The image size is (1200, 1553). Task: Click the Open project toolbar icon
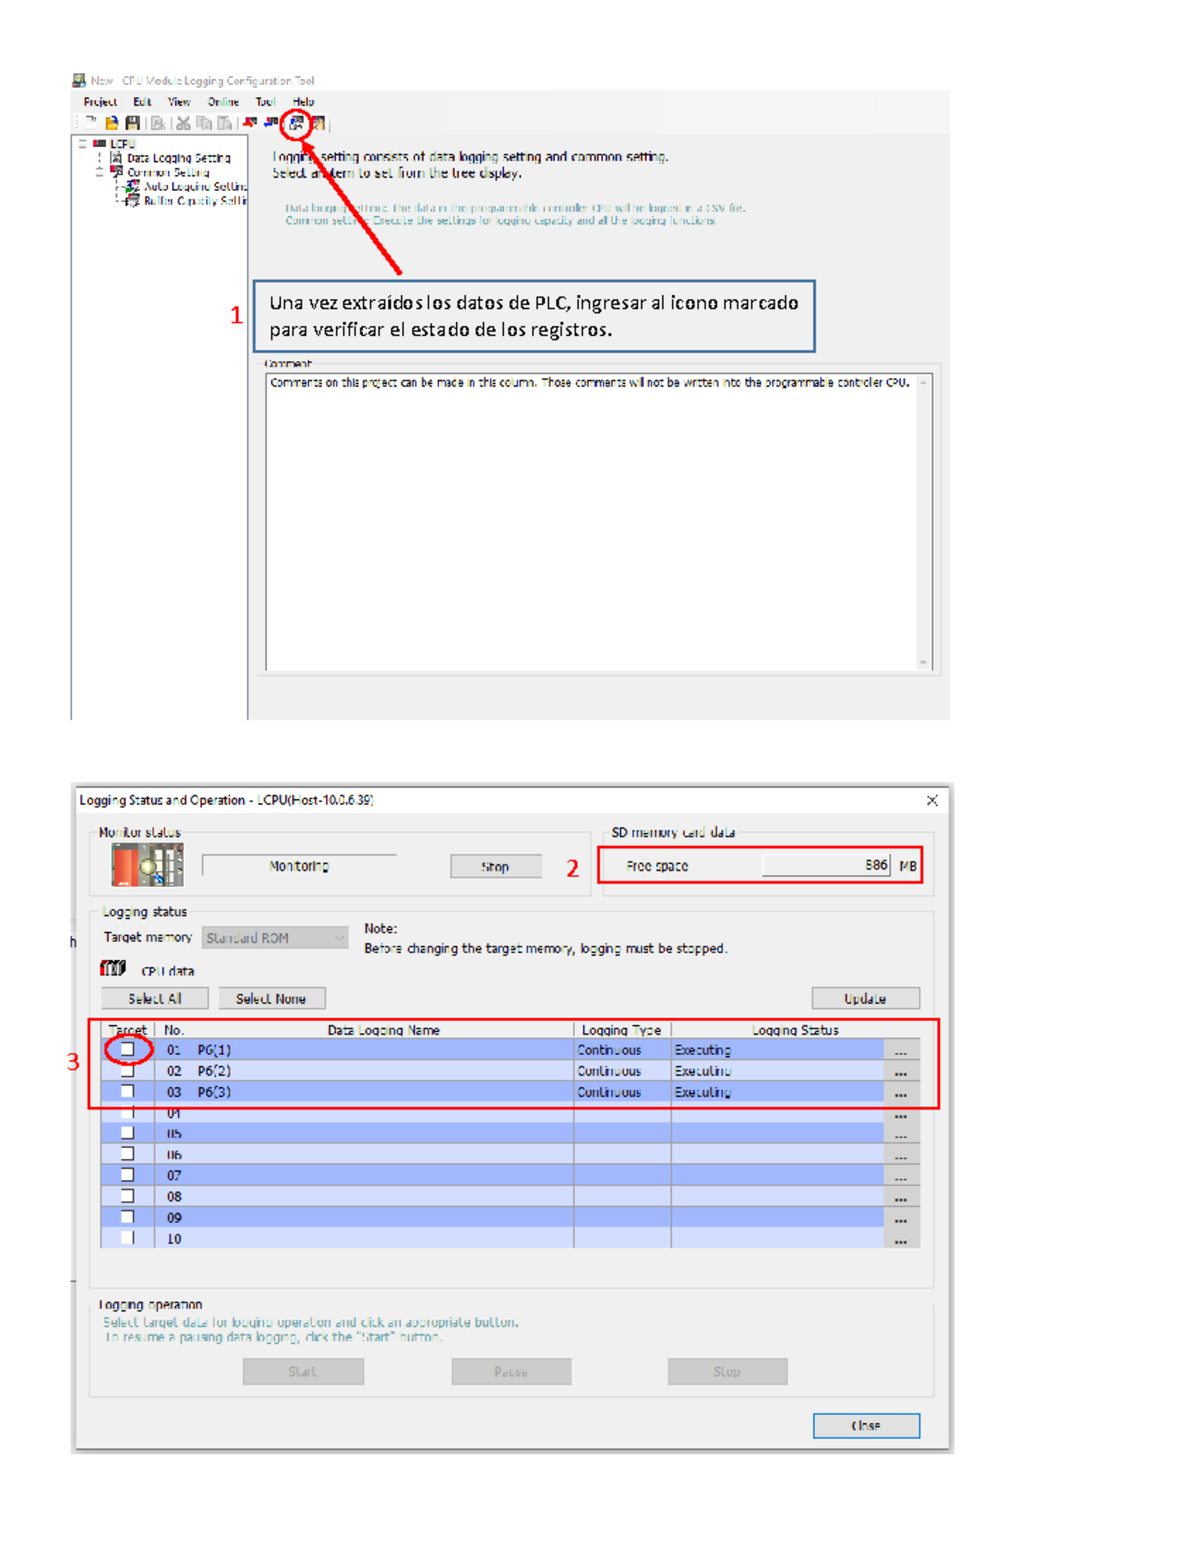pyautogui.click(x=110, y=122)
